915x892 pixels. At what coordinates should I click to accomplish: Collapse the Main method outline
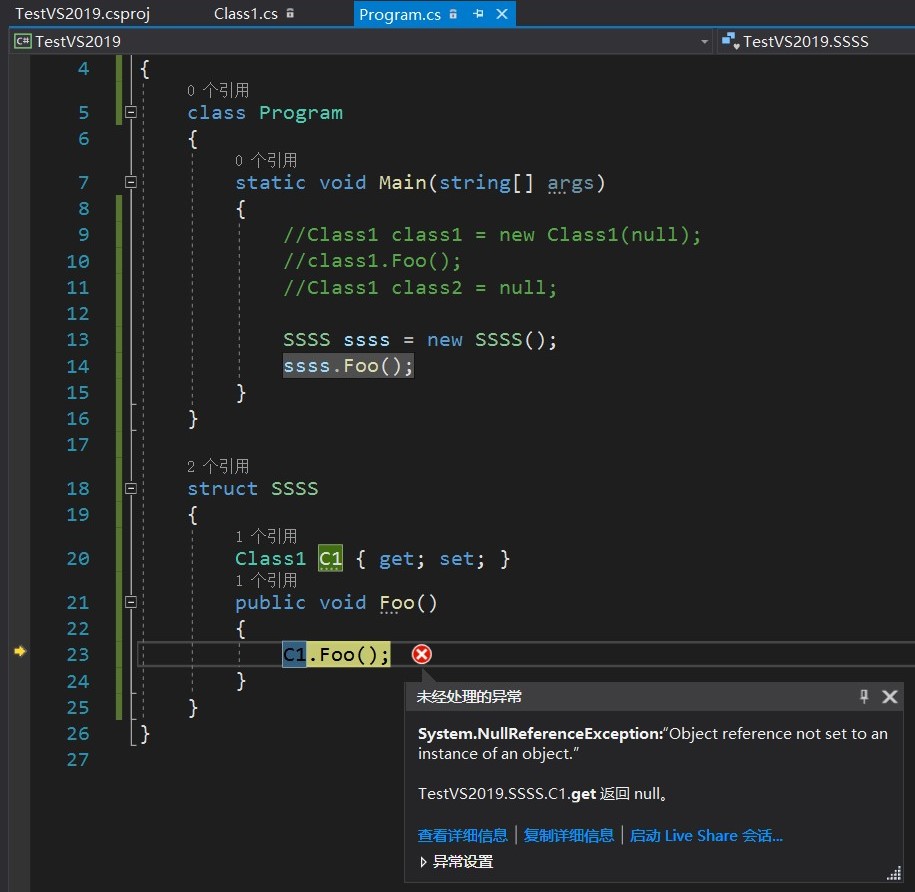(x=130, y=182)
